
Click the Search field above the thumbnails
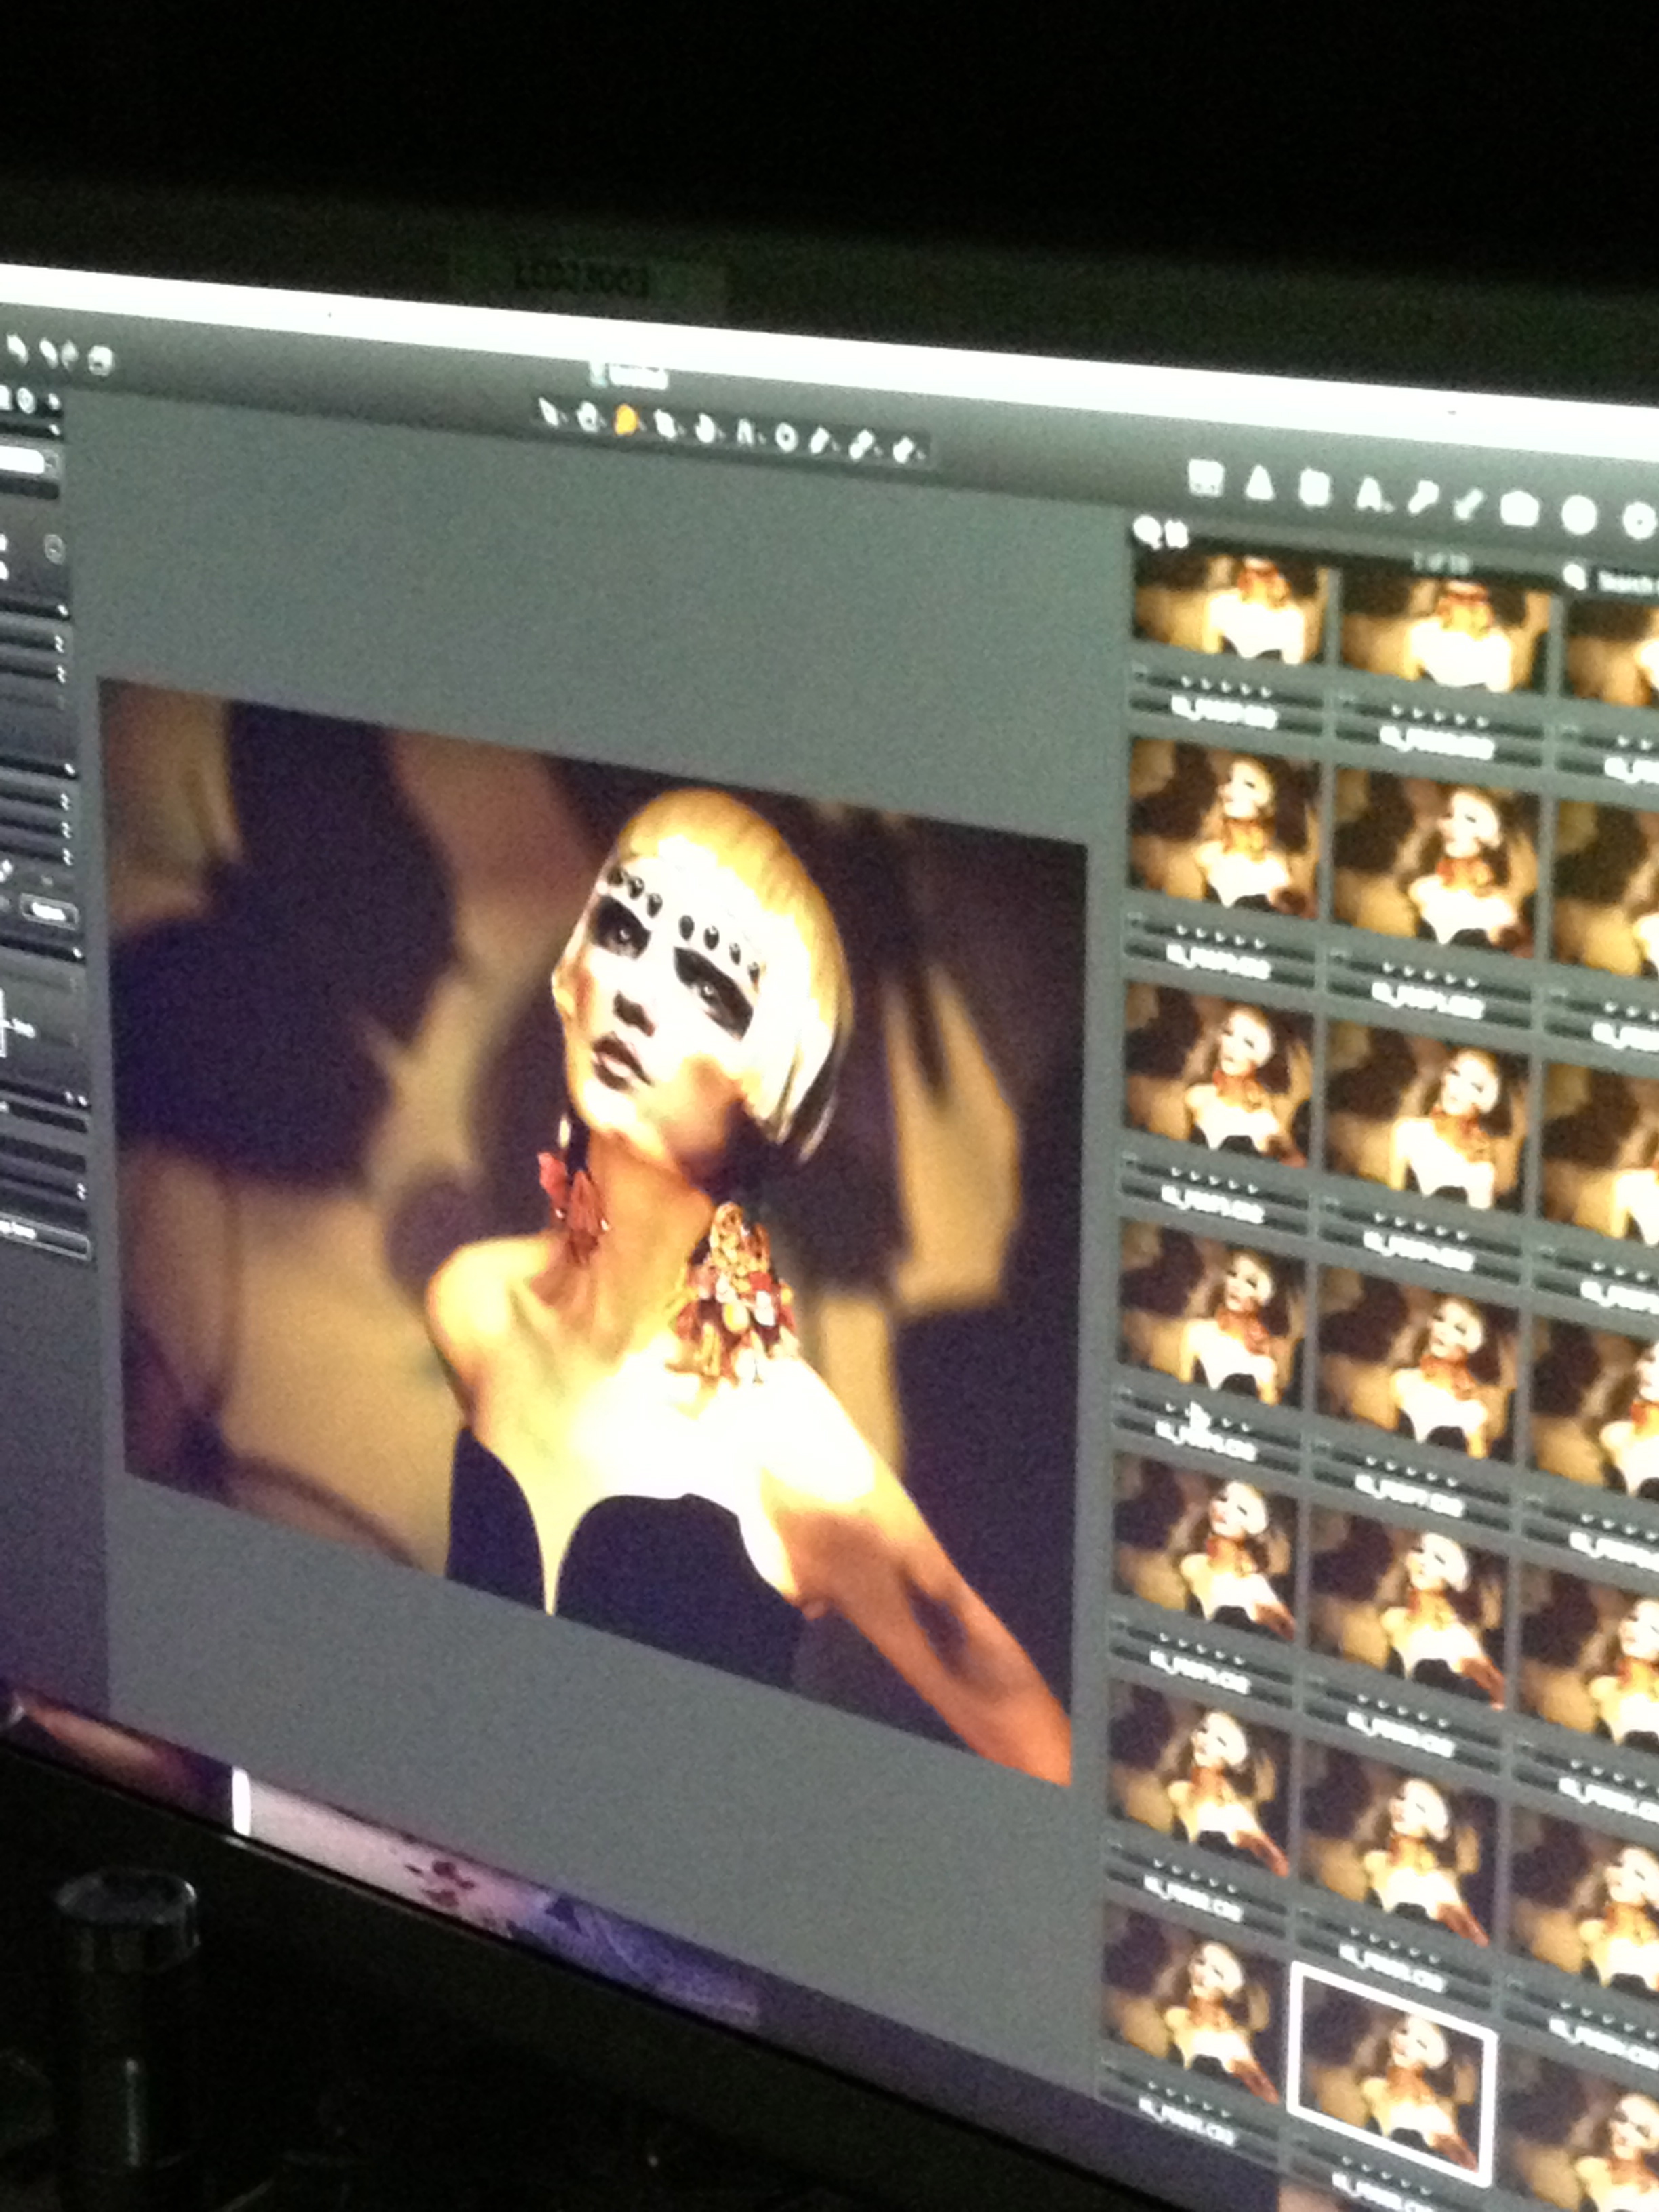click(x=1625, y=581)
